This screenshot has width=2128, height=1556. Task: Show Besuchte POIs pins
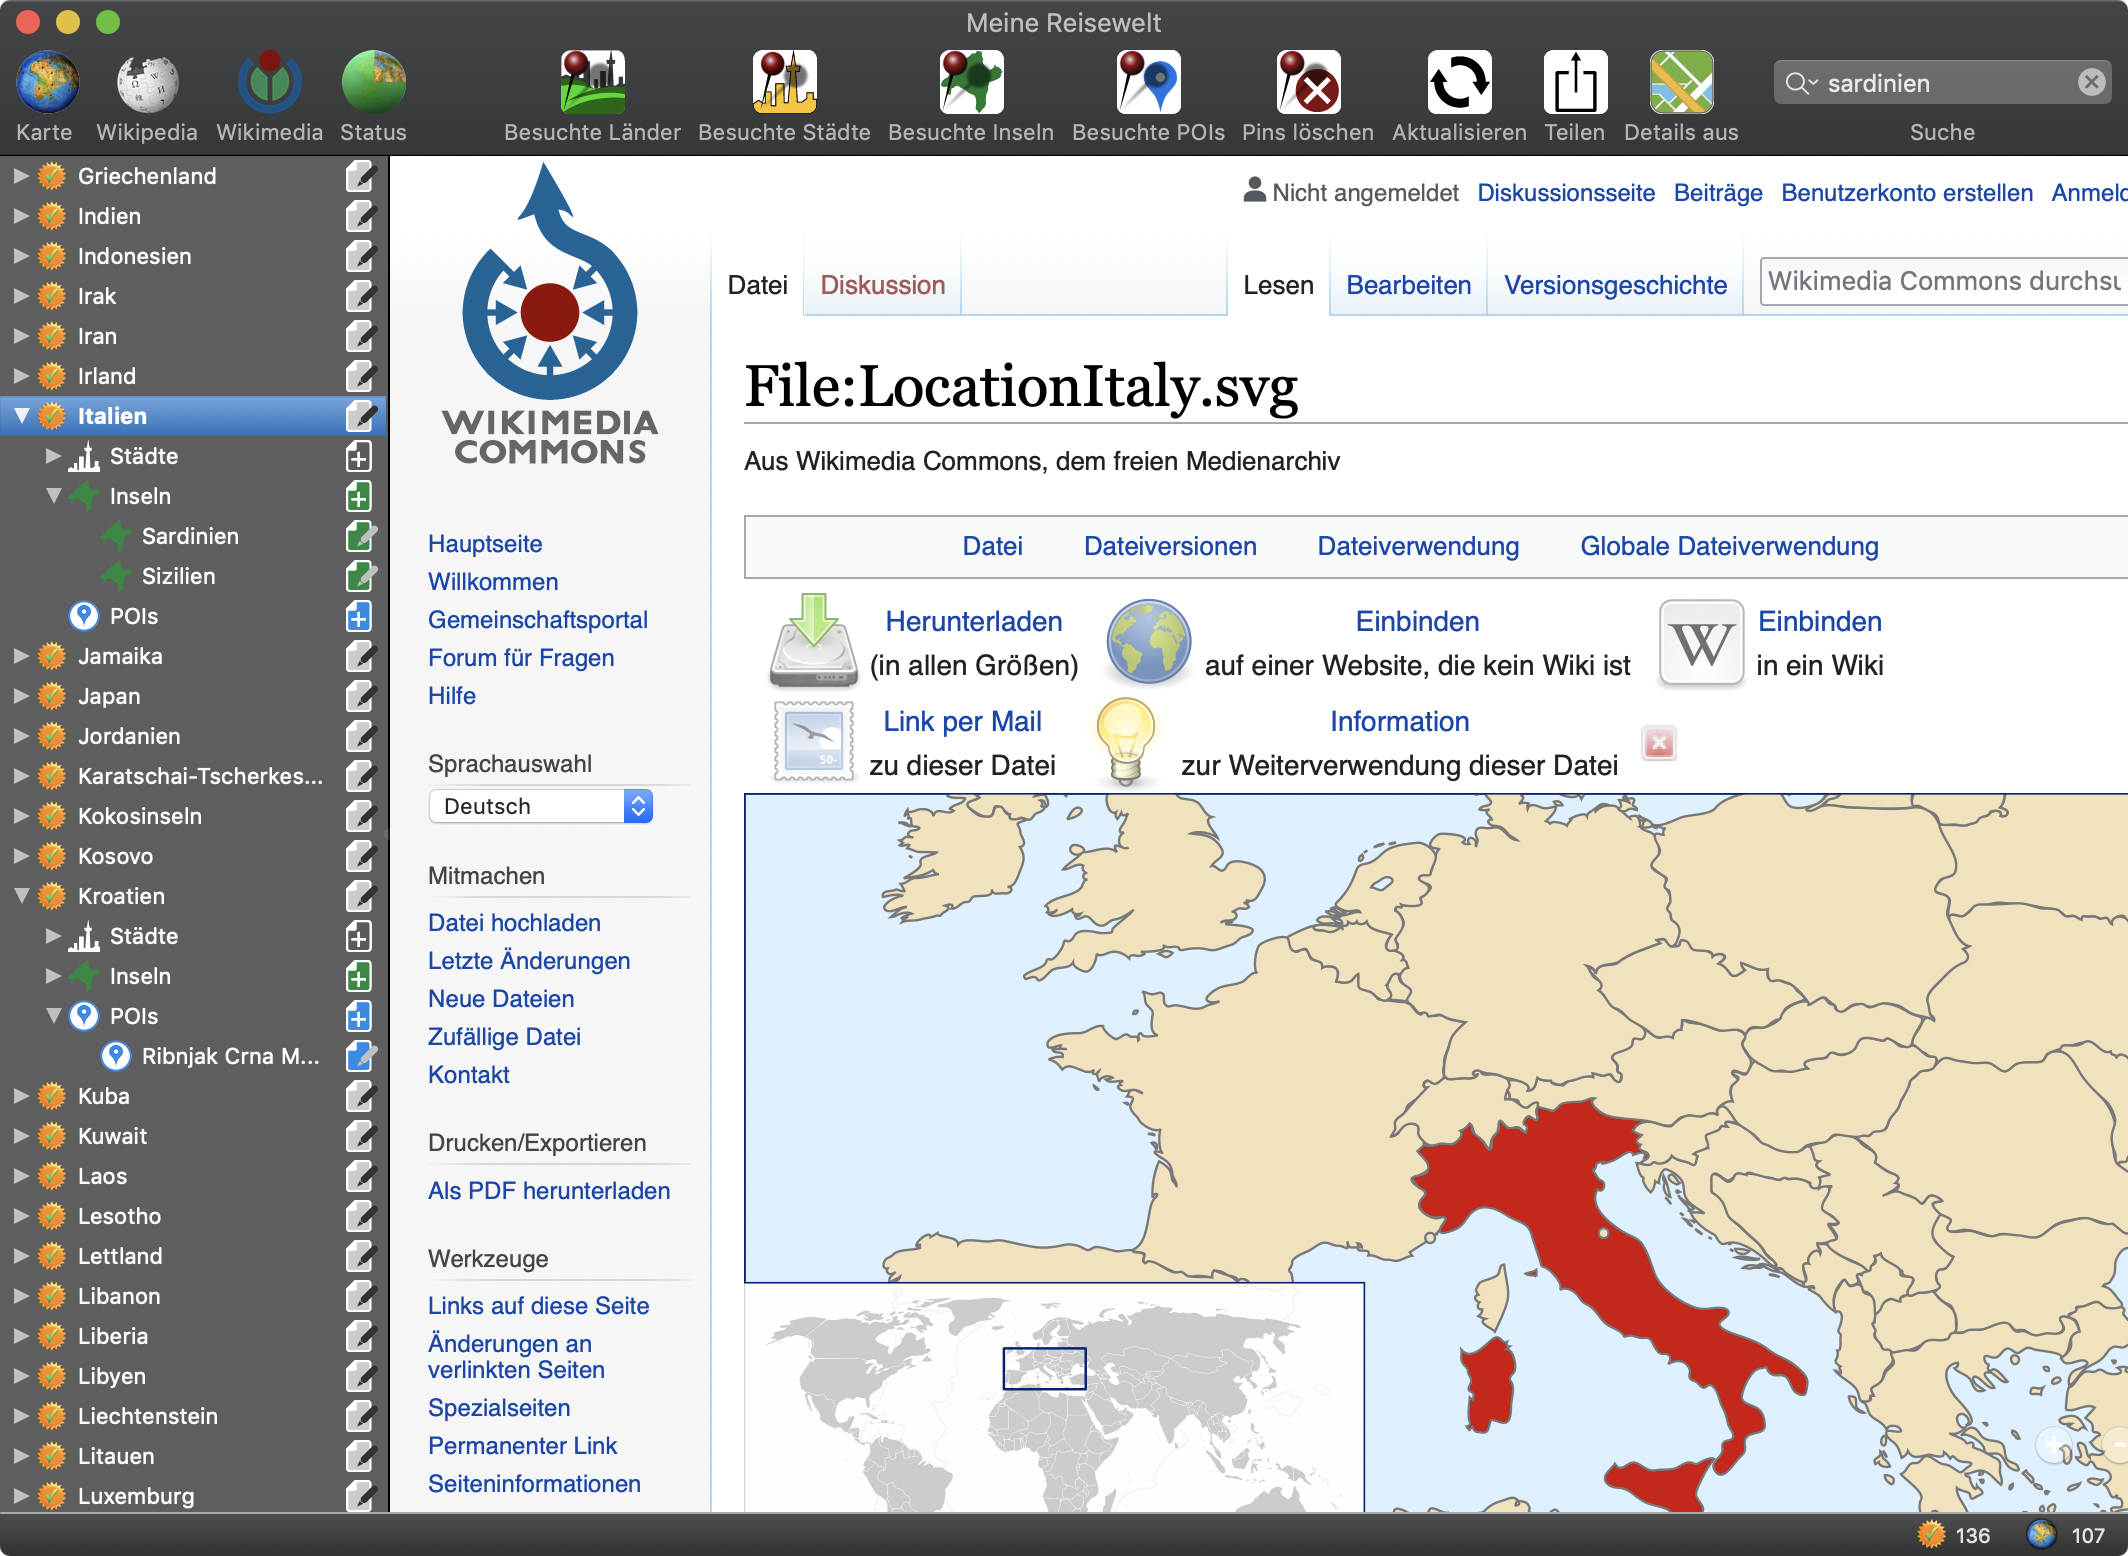pyautogui.click(x=1148, y=82)
